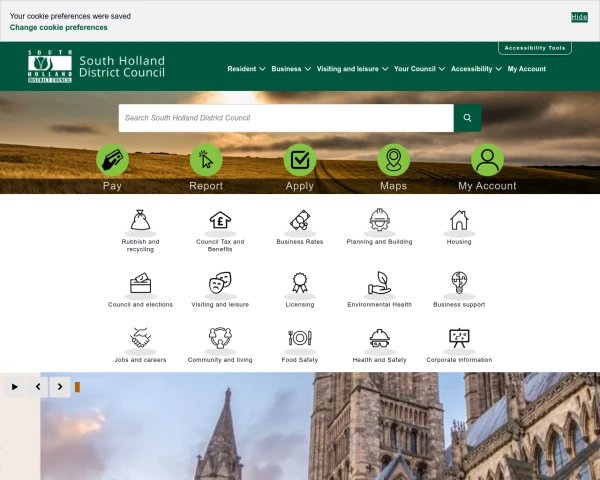The width and height of the screenshot is (600, 480).
Task: Click the green Pay card icon
Action: pyautogui.click(x=112, y=160)
